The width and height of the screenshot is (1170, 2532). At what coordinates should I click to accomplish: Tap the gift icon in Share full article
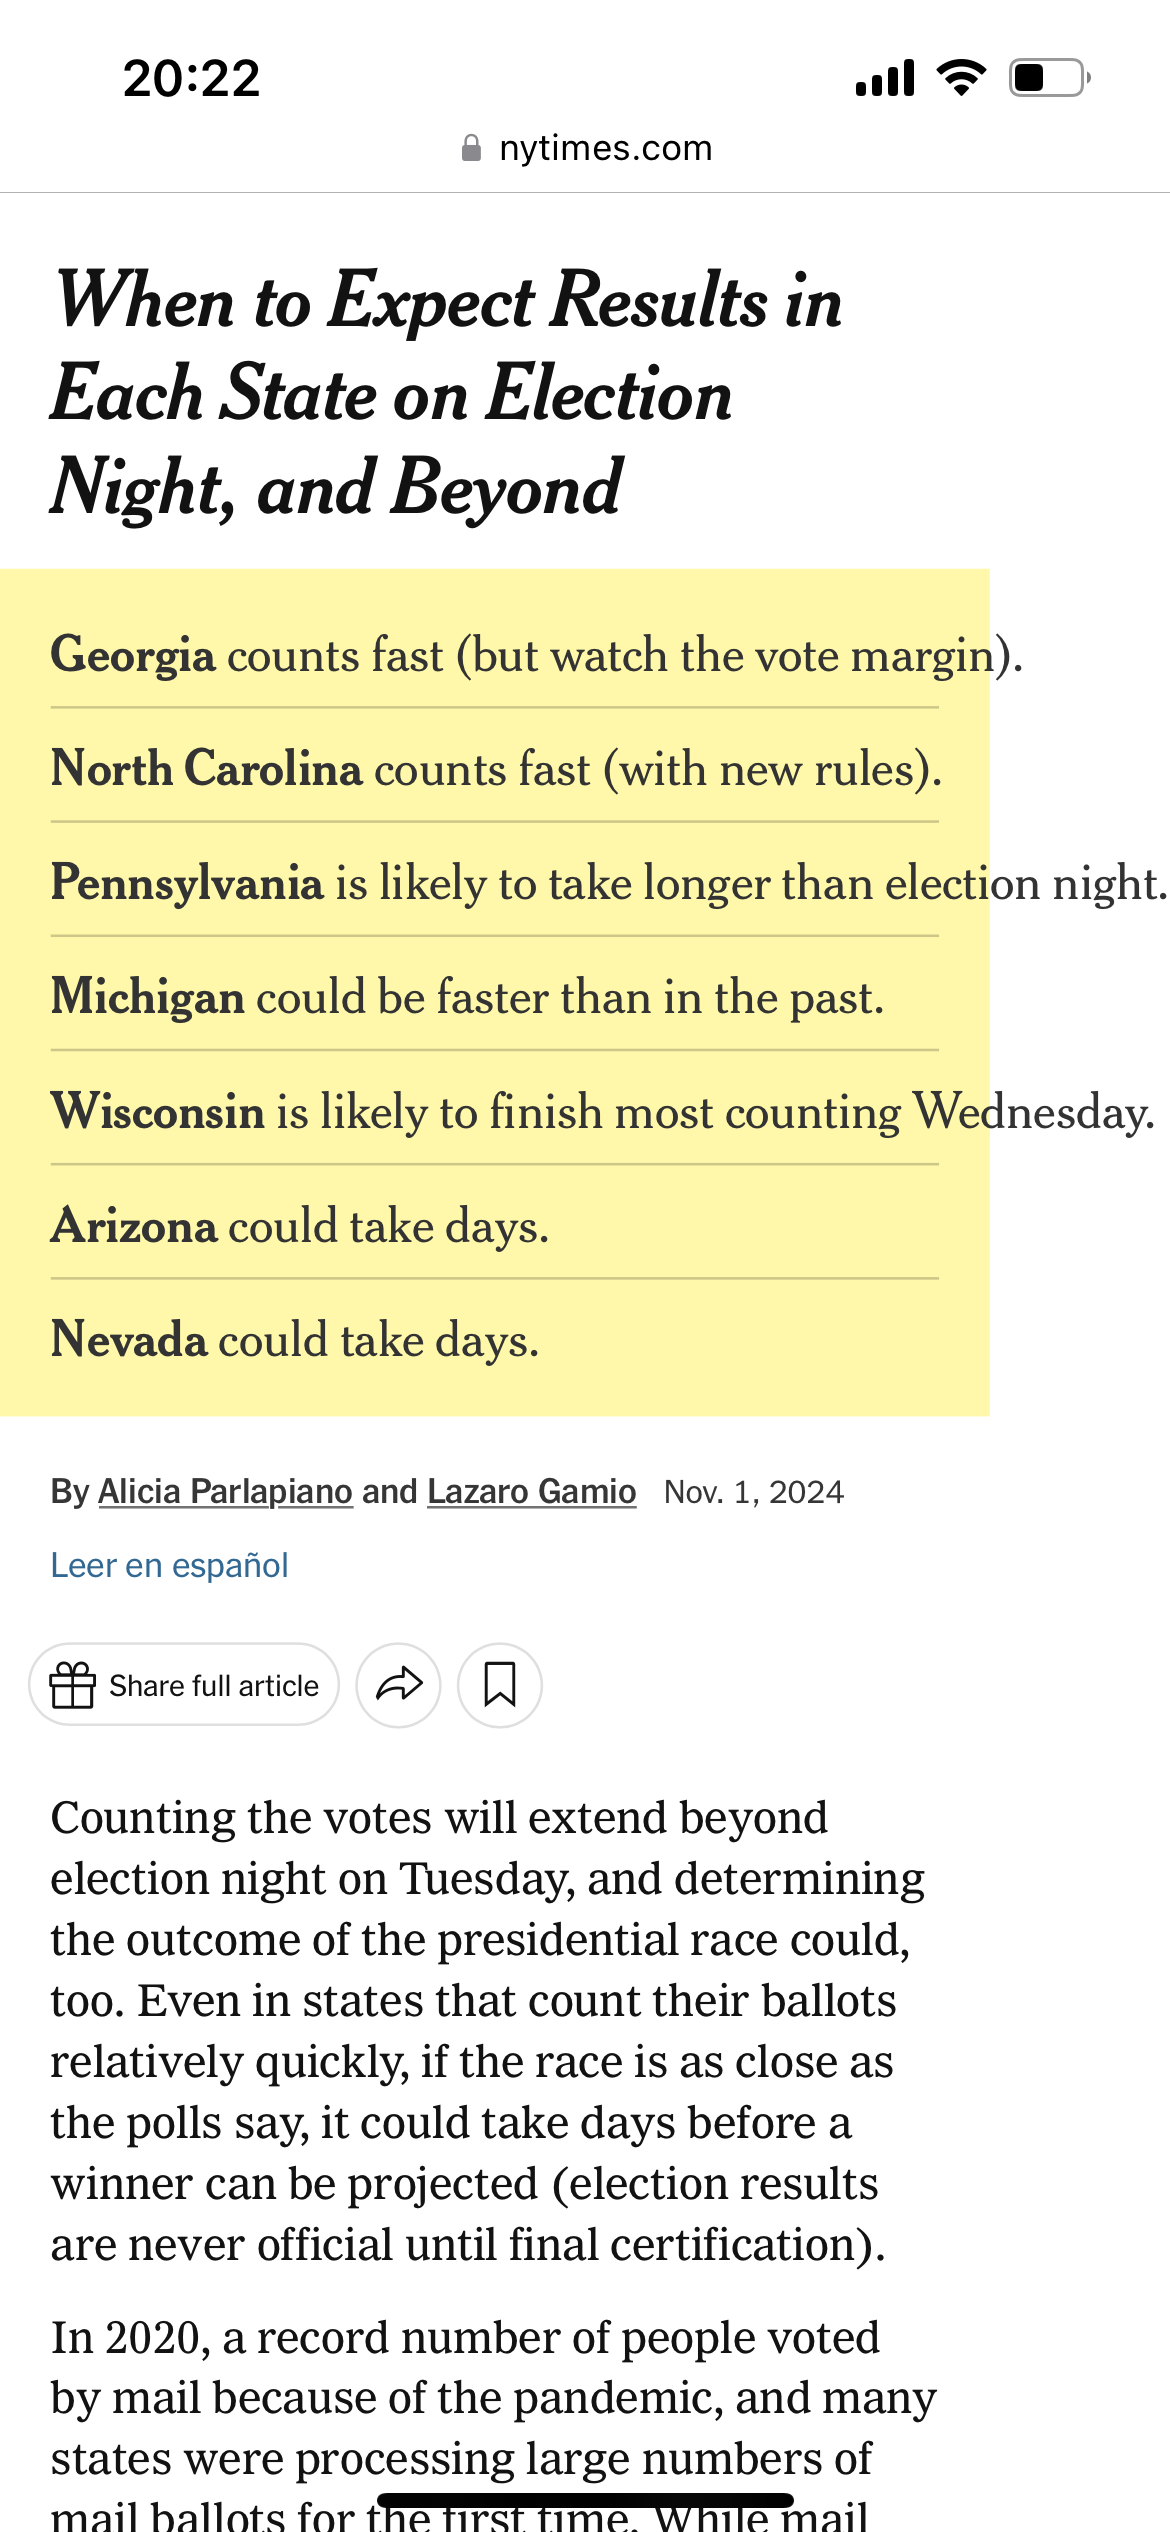73,1685
